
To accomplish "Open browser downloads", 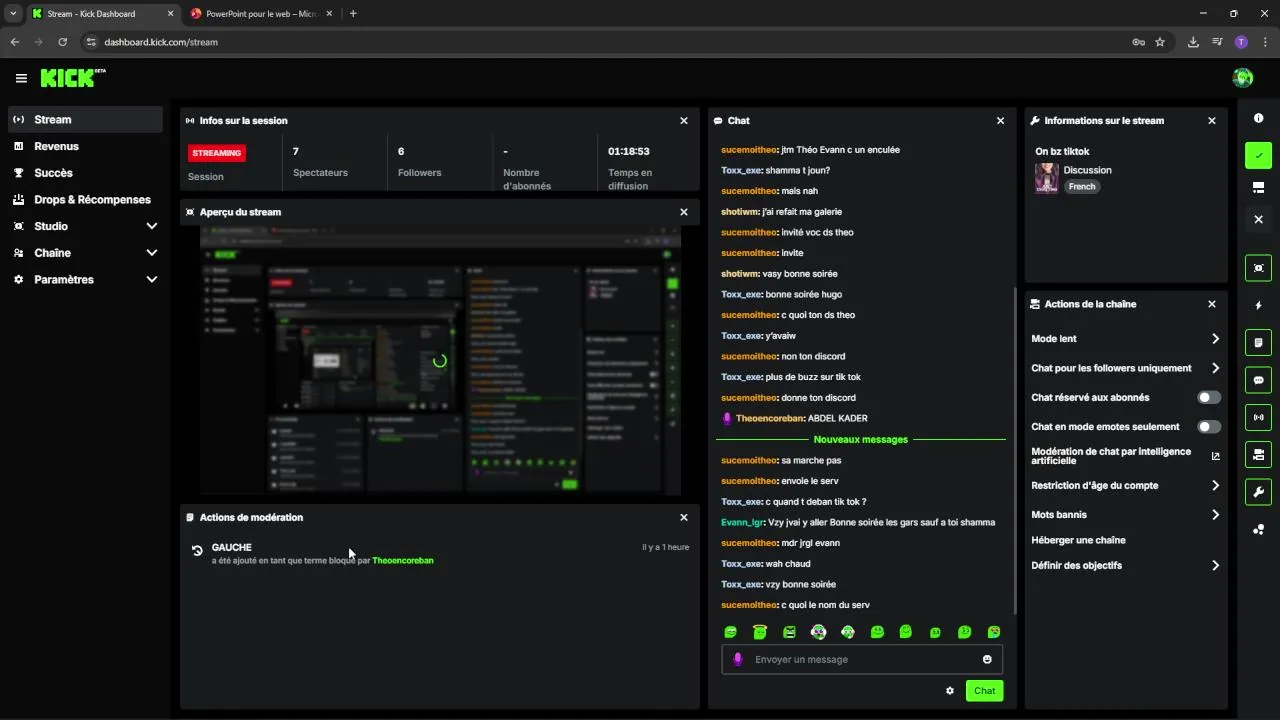I will pos(1193,42).
